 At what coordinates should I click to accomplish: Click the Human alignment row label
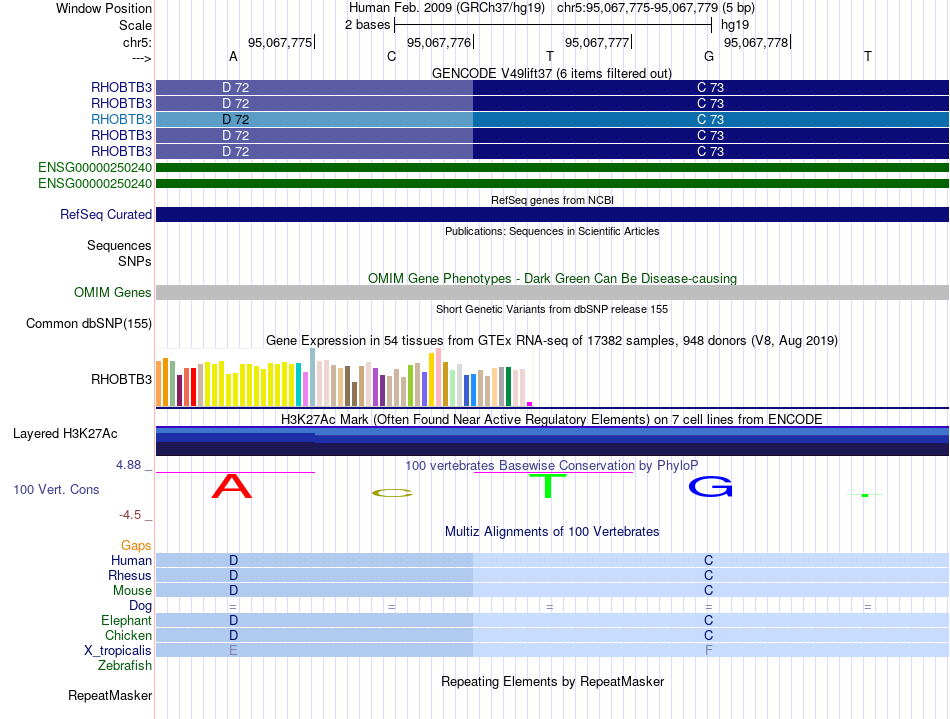(x=131, y=560)
